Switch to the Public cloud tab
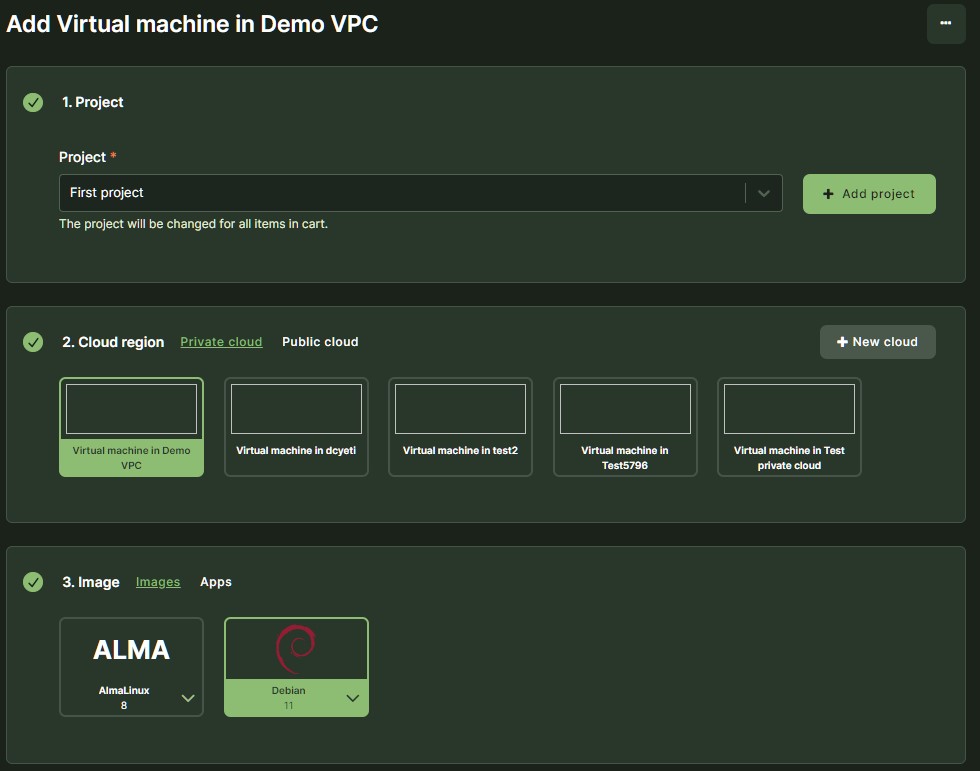The width and height of the screenshot is (980, 771). [320, 342]
